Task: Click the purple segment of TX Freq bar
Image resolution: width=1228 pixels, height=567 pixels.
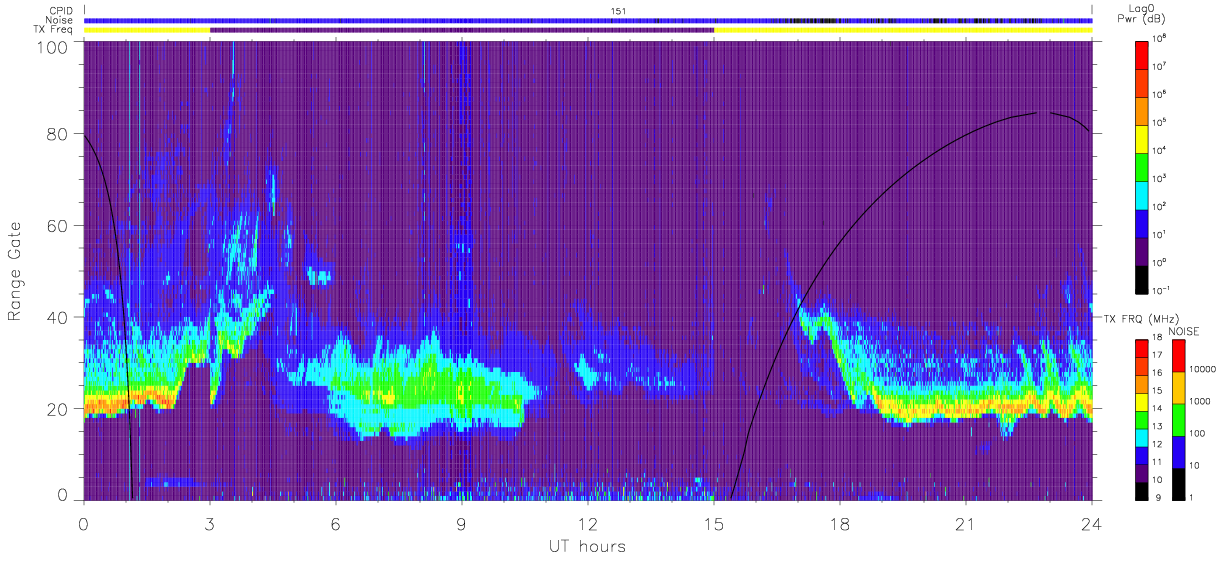Action: point(462,30)
